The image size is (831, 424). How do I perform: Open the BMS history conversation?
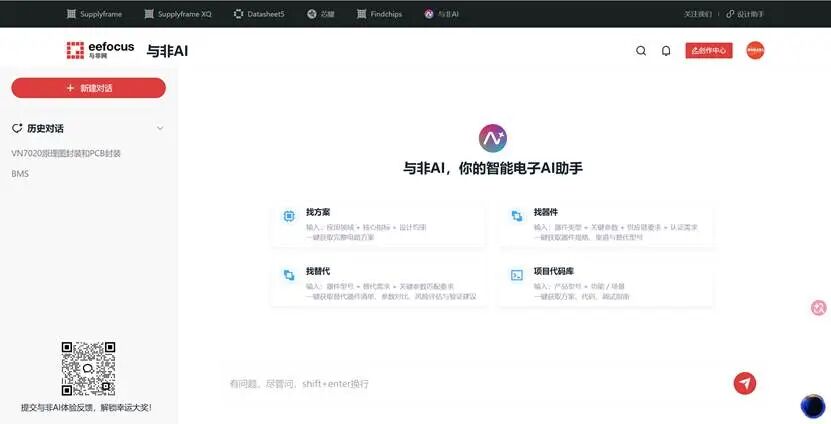[x=20, y=174]
